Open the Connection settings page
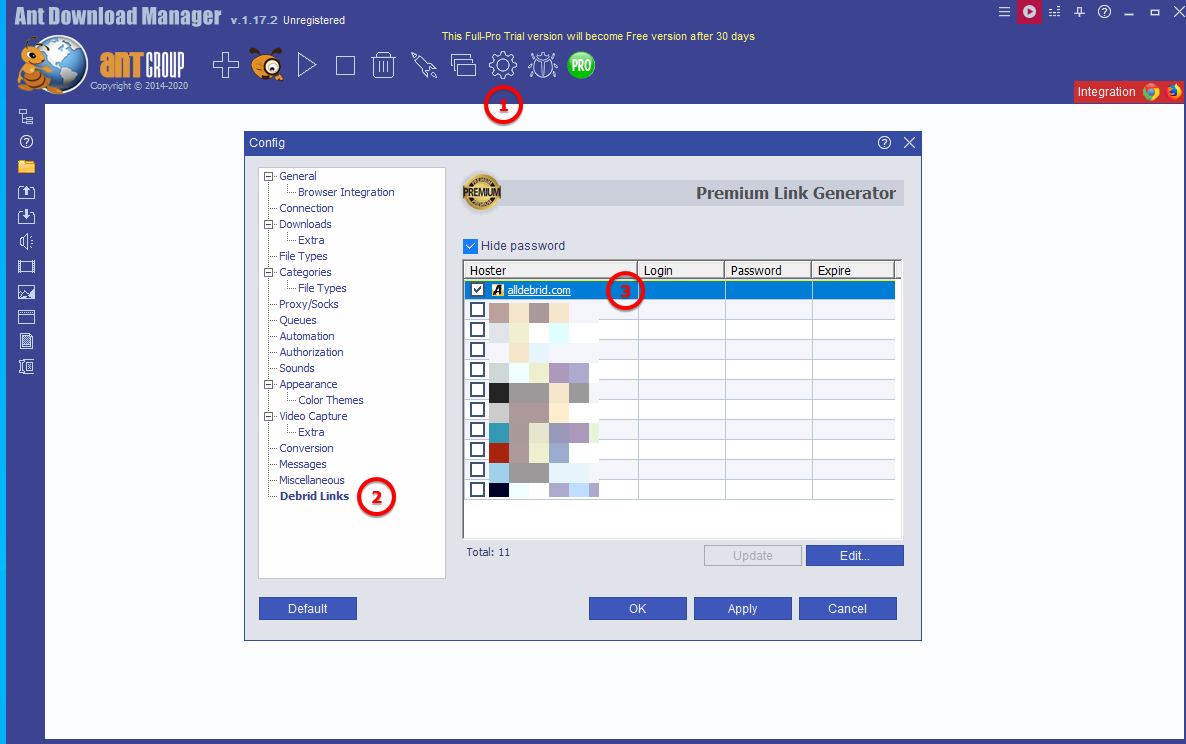1186x744 pixels. [x=306, y=208]
